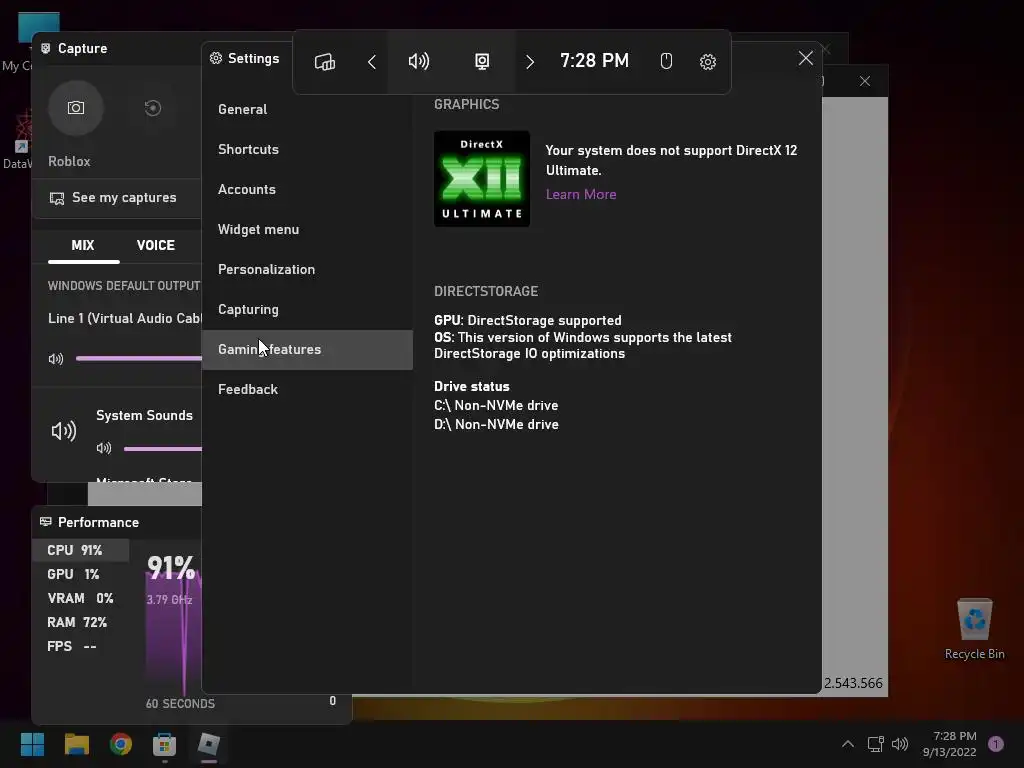Viewport: 1024px width, 768px height.
Task: Open the Shortcuts settings section
Action: (307, 150)
